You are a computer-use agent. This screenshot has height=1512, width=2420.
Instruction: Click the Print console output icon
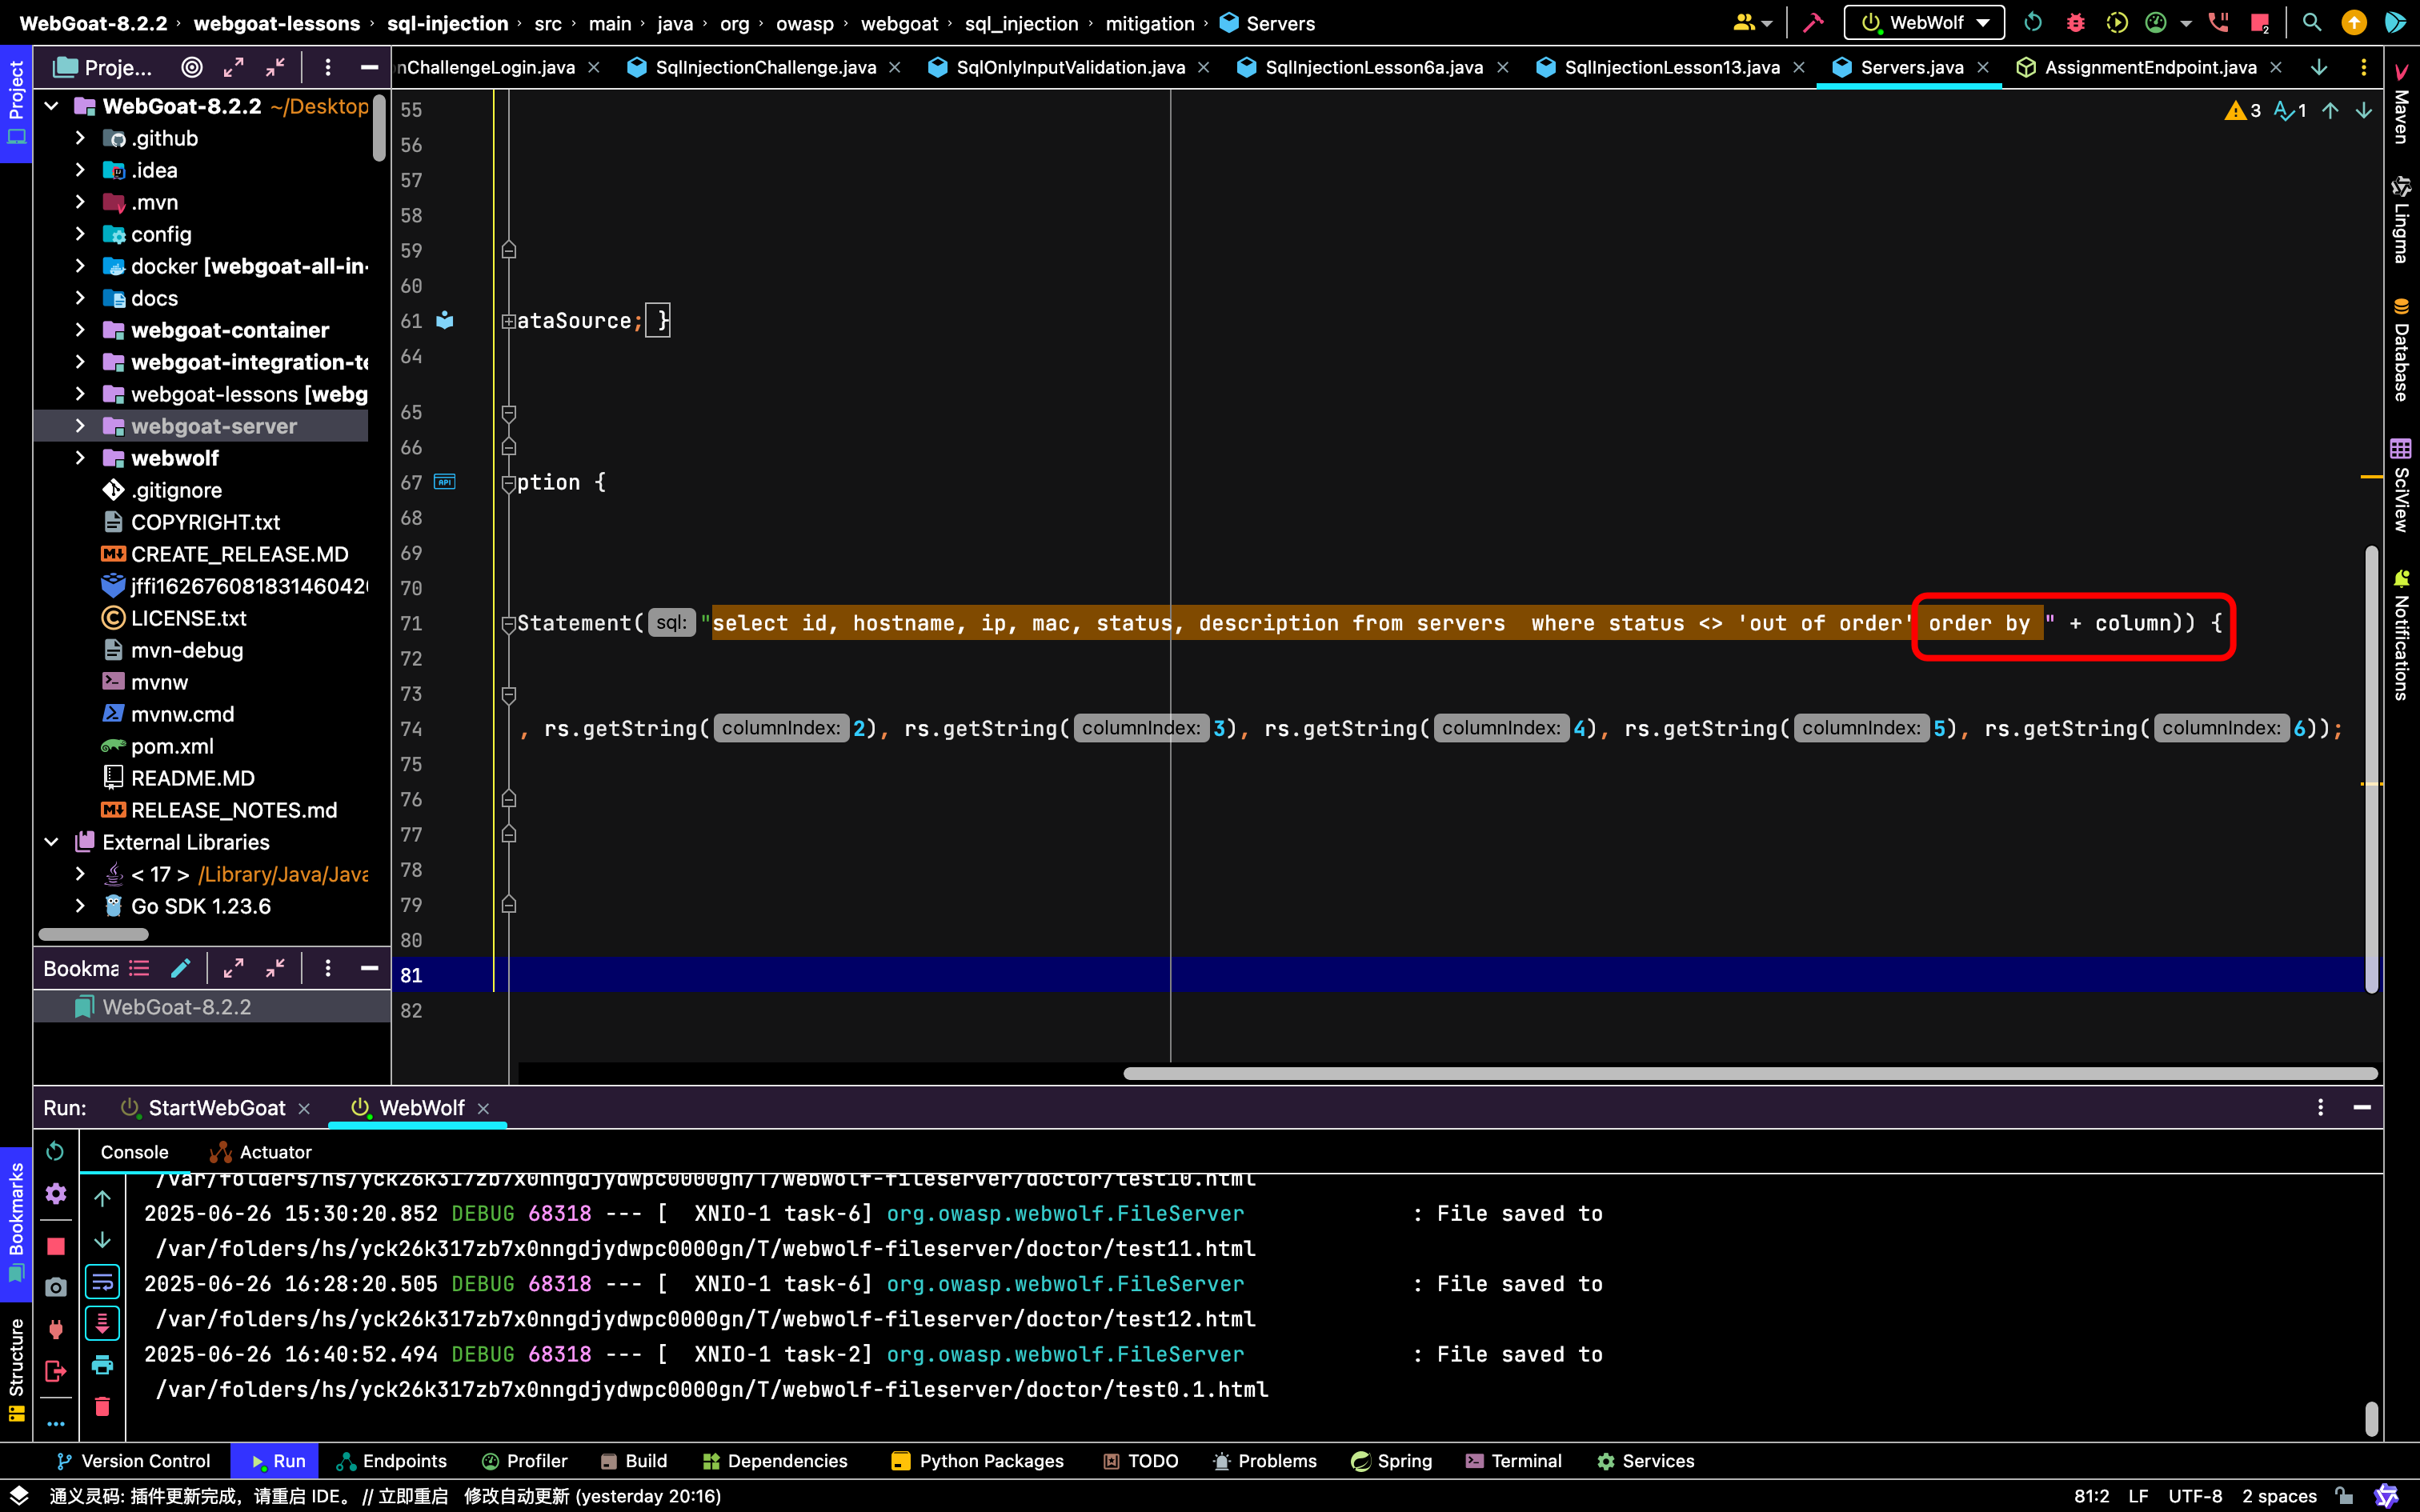(102, 1364)
